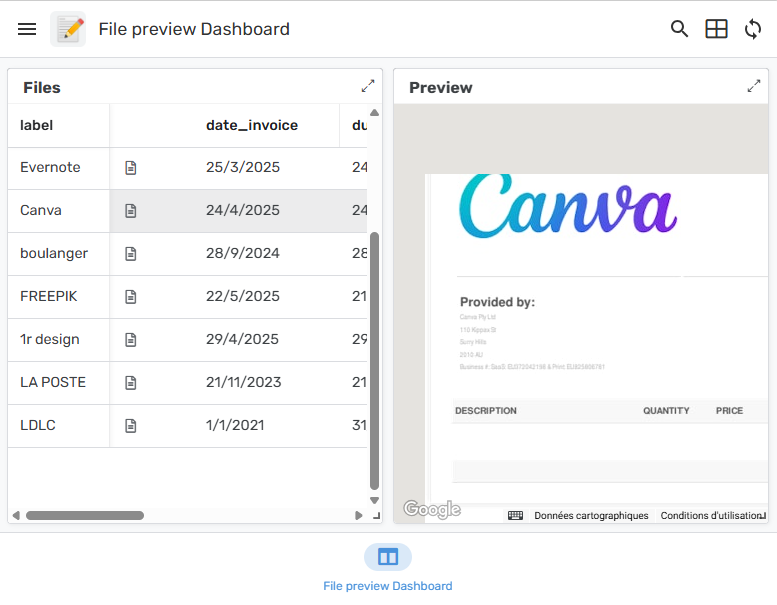This screenshot has width=777, height=605.
Task: Click the horizontal scrollbar thumb in Files
Action: (85, 515)
